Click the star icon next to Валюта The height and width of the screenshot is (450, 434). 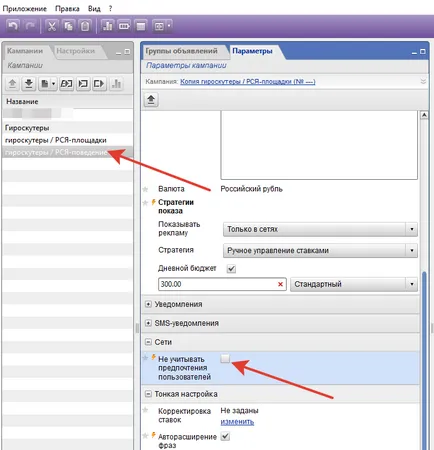pos(145,189)
